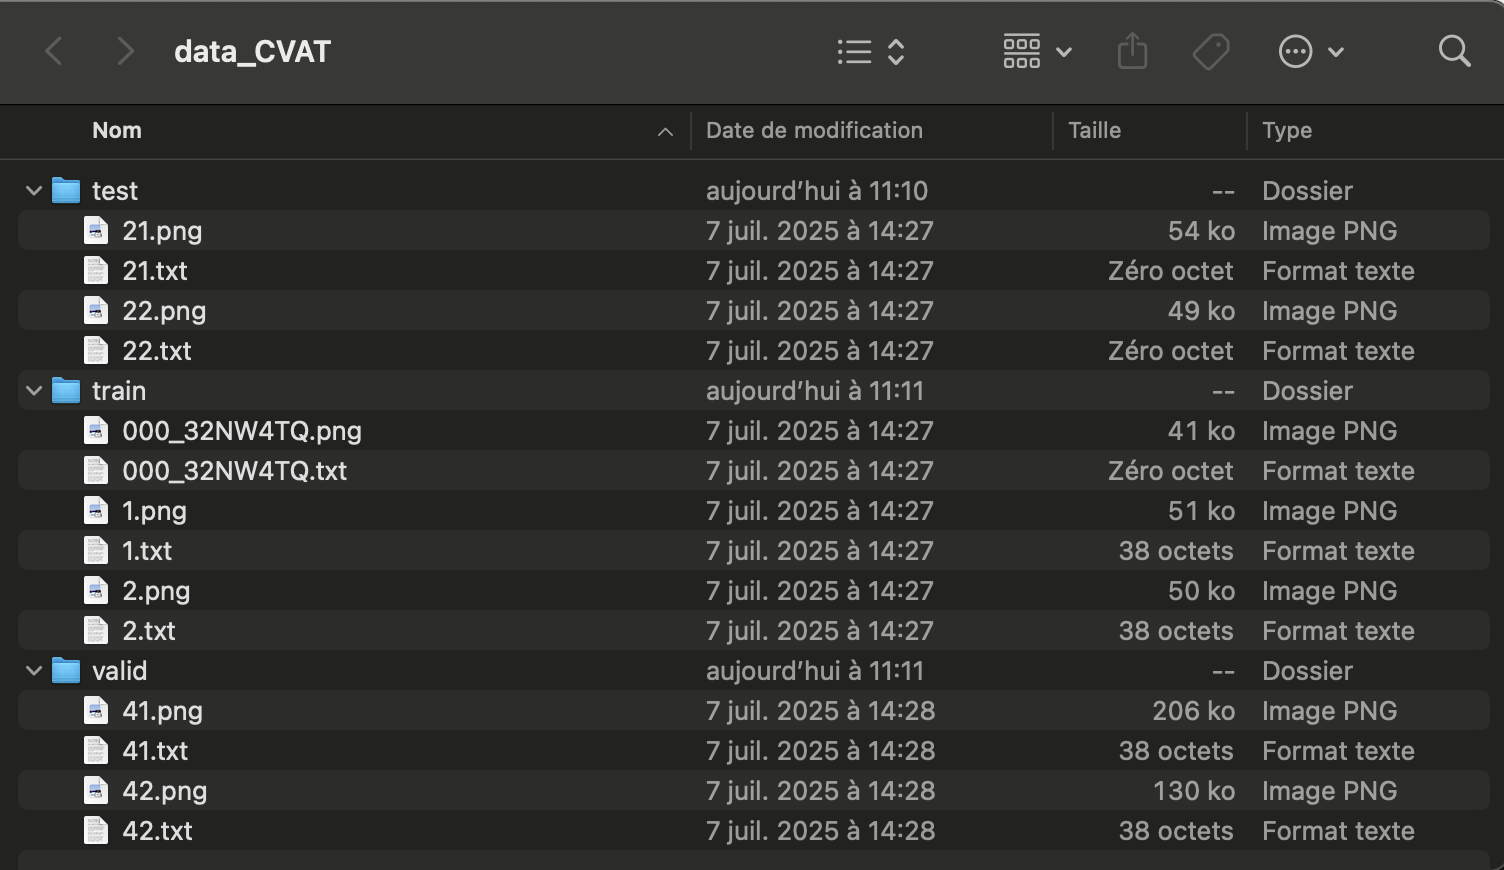The height and width of the screenshot is (870, 1504).
Task: Toggle sort direction arrow in Nom column
Action: [665, 132]
